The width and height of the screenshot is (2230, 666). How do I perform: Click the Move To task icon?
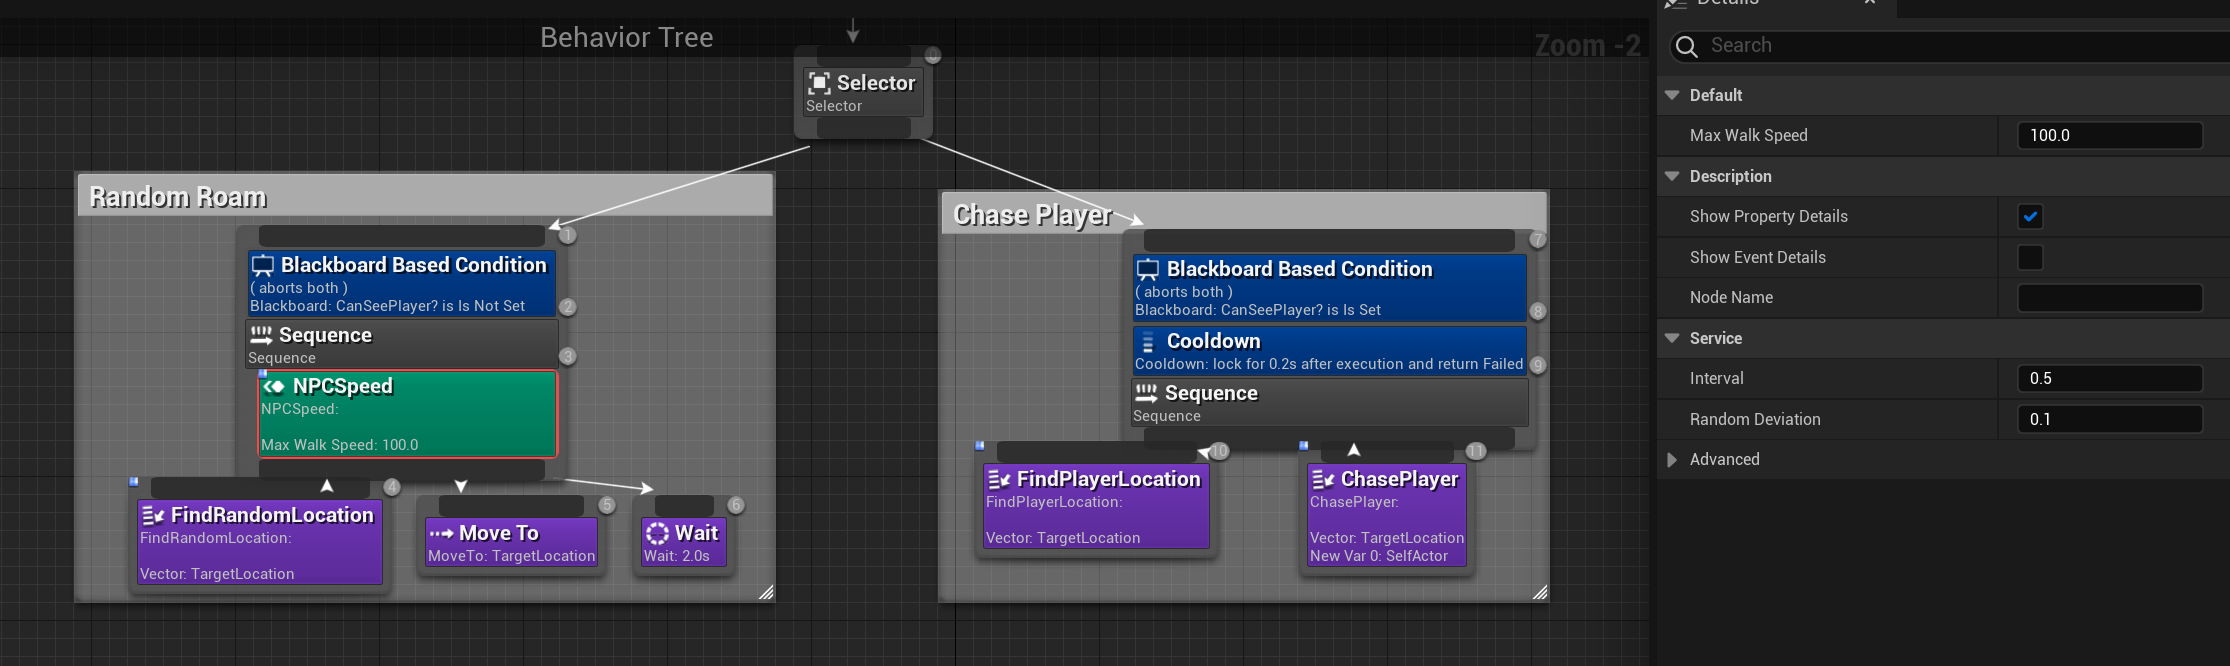tap(441, 533)
